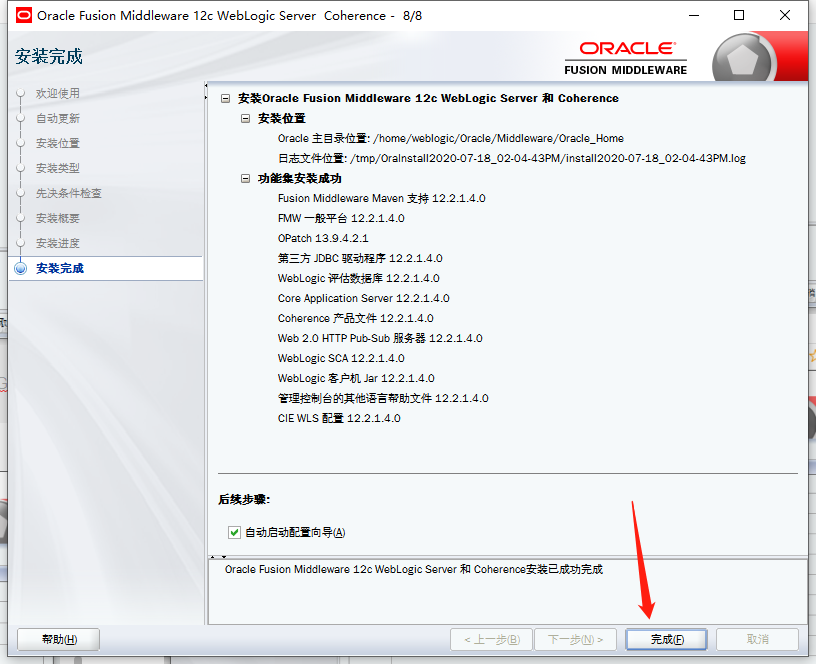Select 第三方 JDBC 驱动程序 row
This screenshot has height=664, width=816.
(x=360, y=258)
